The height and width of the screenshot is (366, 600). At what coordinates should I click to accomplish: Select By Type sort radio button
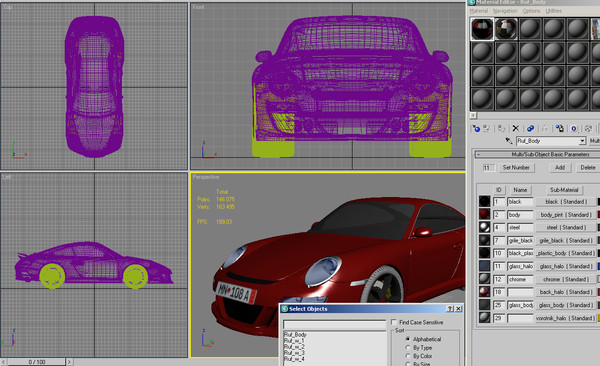(408, 348)
